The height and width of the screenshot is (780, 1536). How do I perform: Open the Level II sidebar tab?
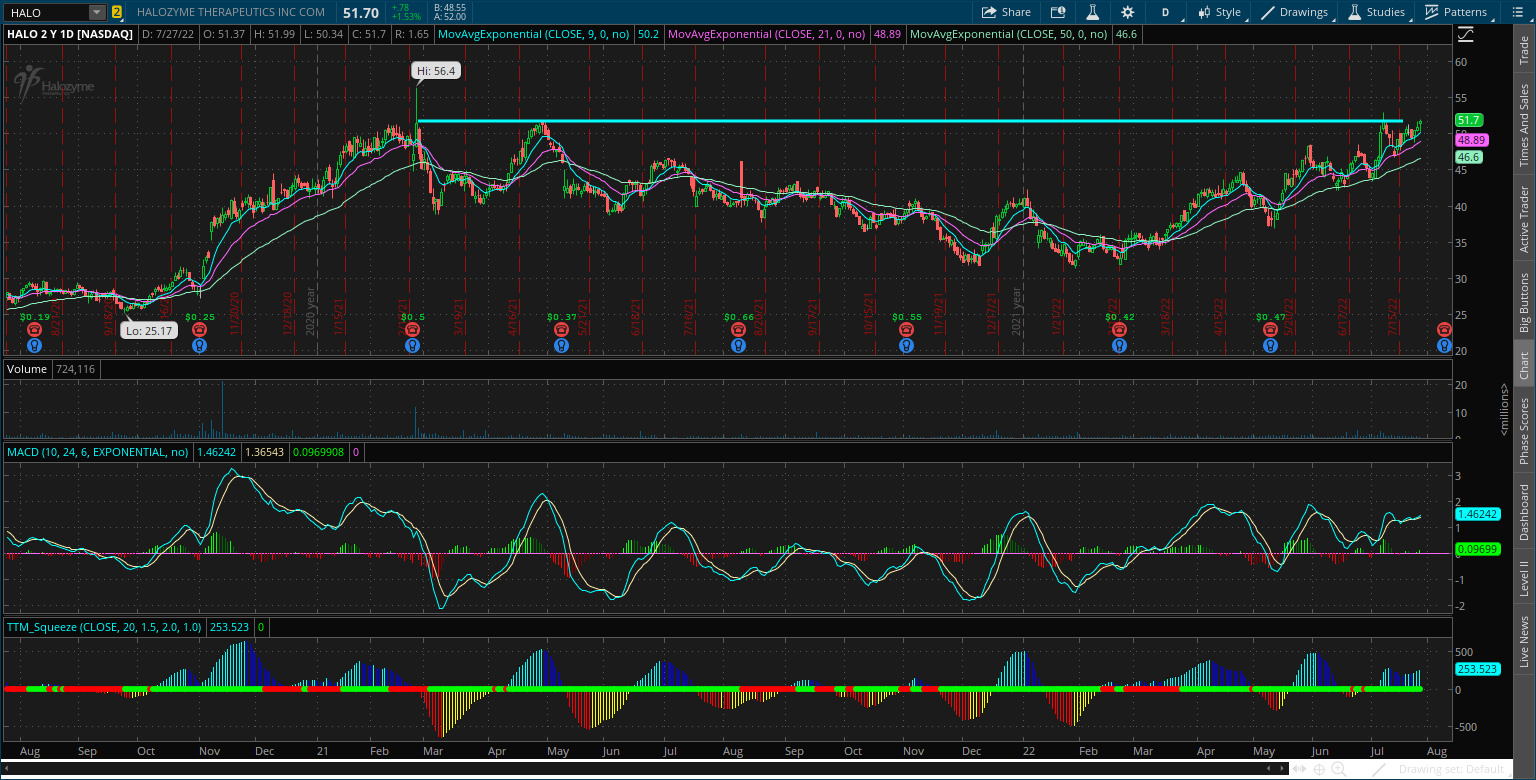coord(1524,578)
